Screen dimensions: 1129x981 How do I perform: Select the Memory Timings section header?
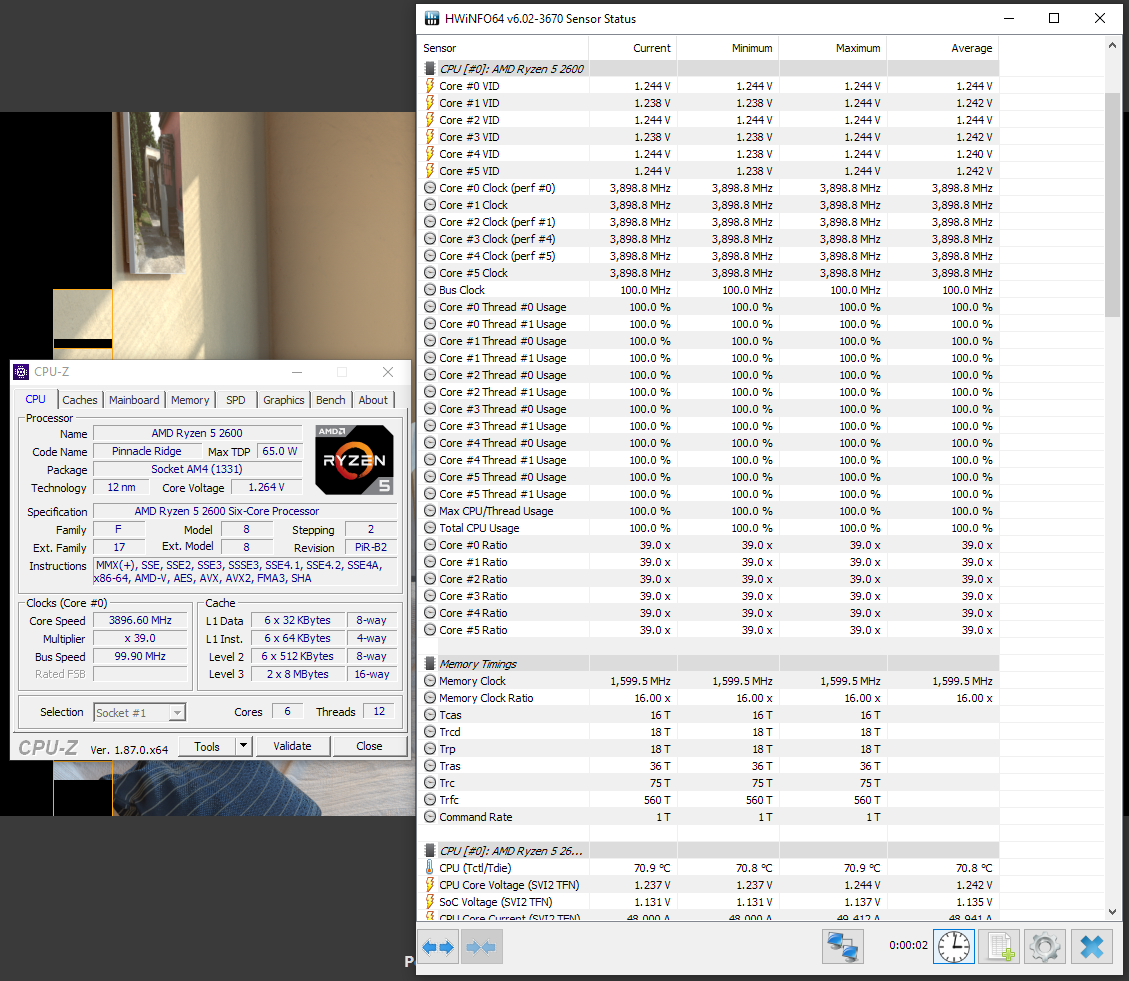[709, 664]
